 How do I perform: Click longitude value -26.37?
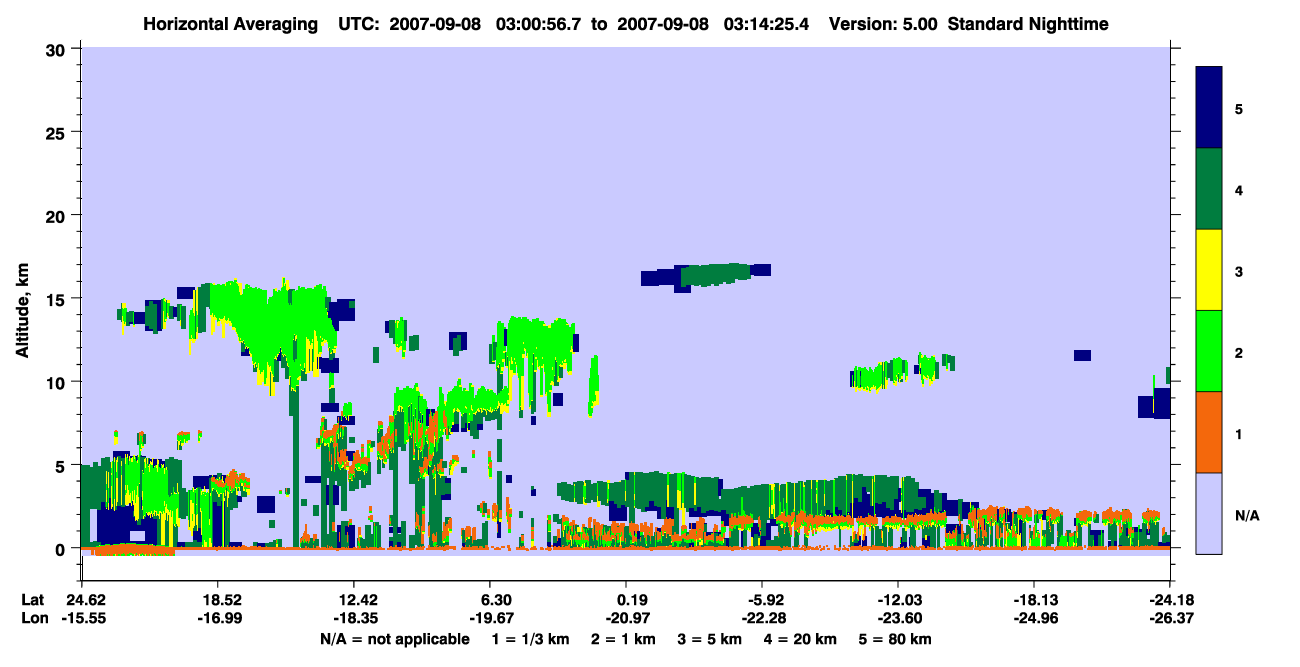pyautogui.click(x=1170, y=618)
